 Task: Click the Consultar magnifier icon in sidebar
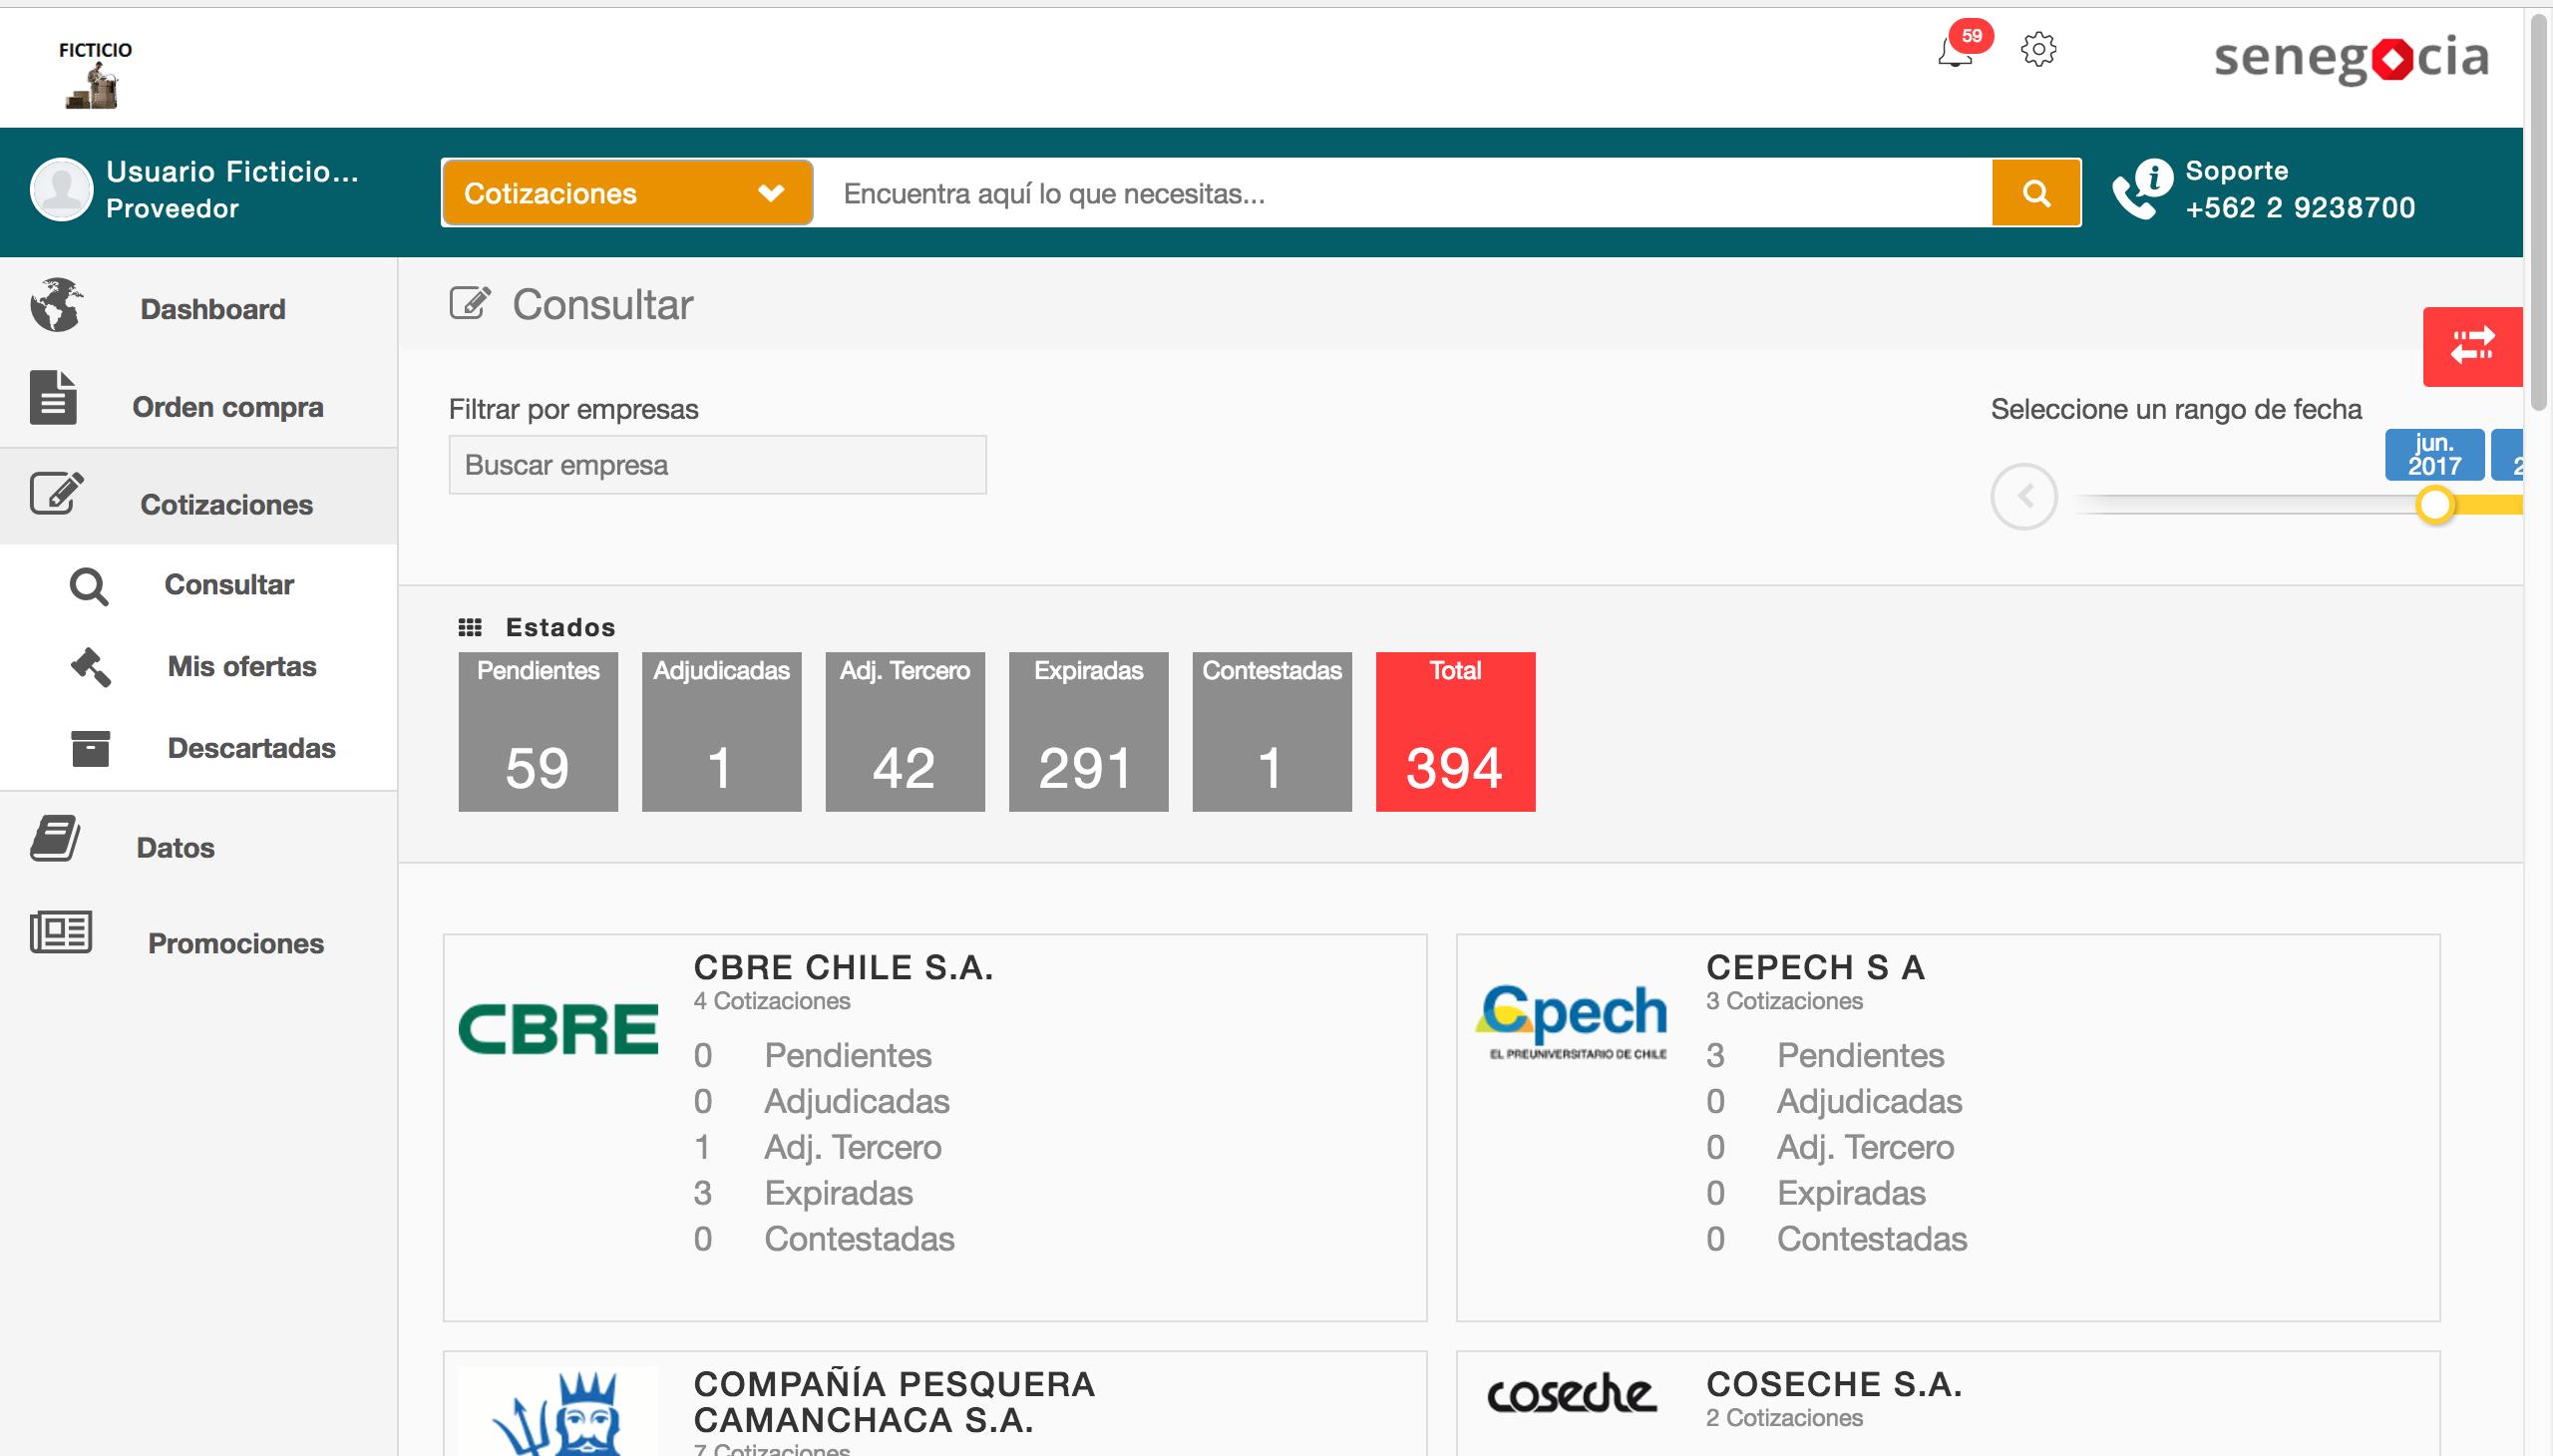pos(89,586)
